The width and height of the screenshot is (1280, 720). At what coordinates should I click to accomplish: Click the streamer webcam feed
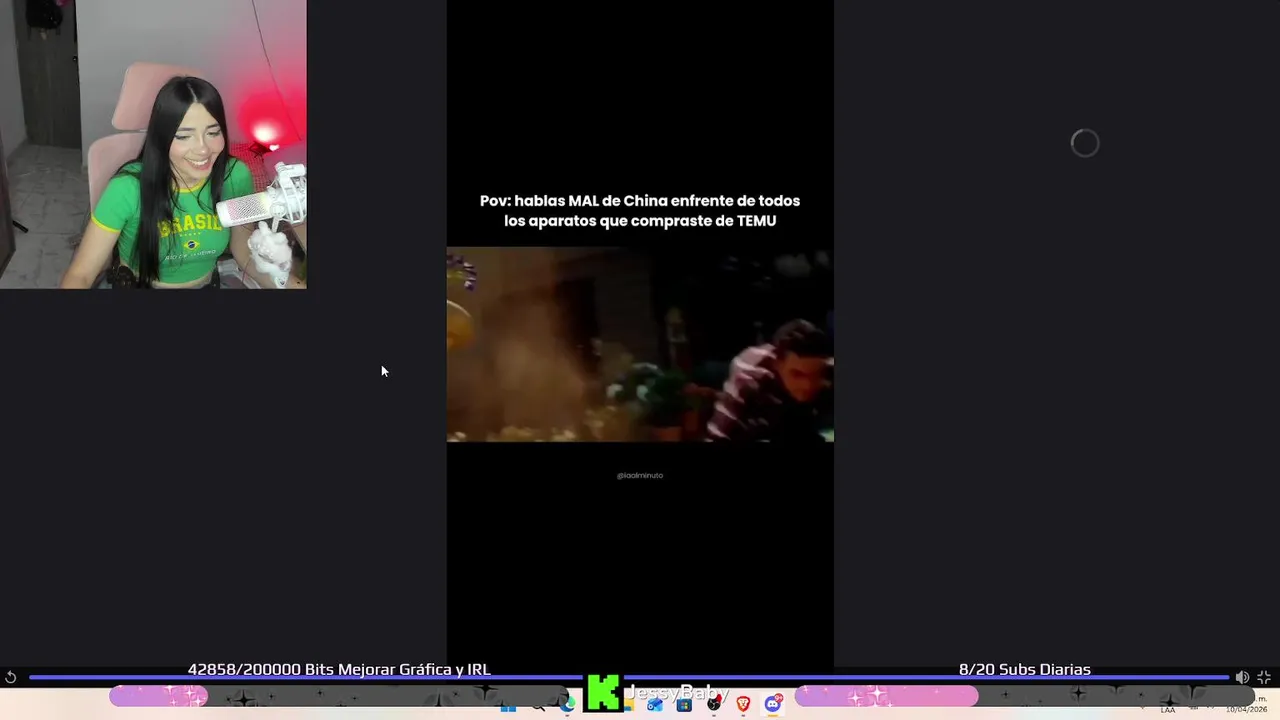pyautogui.click(x=153, y=144)
